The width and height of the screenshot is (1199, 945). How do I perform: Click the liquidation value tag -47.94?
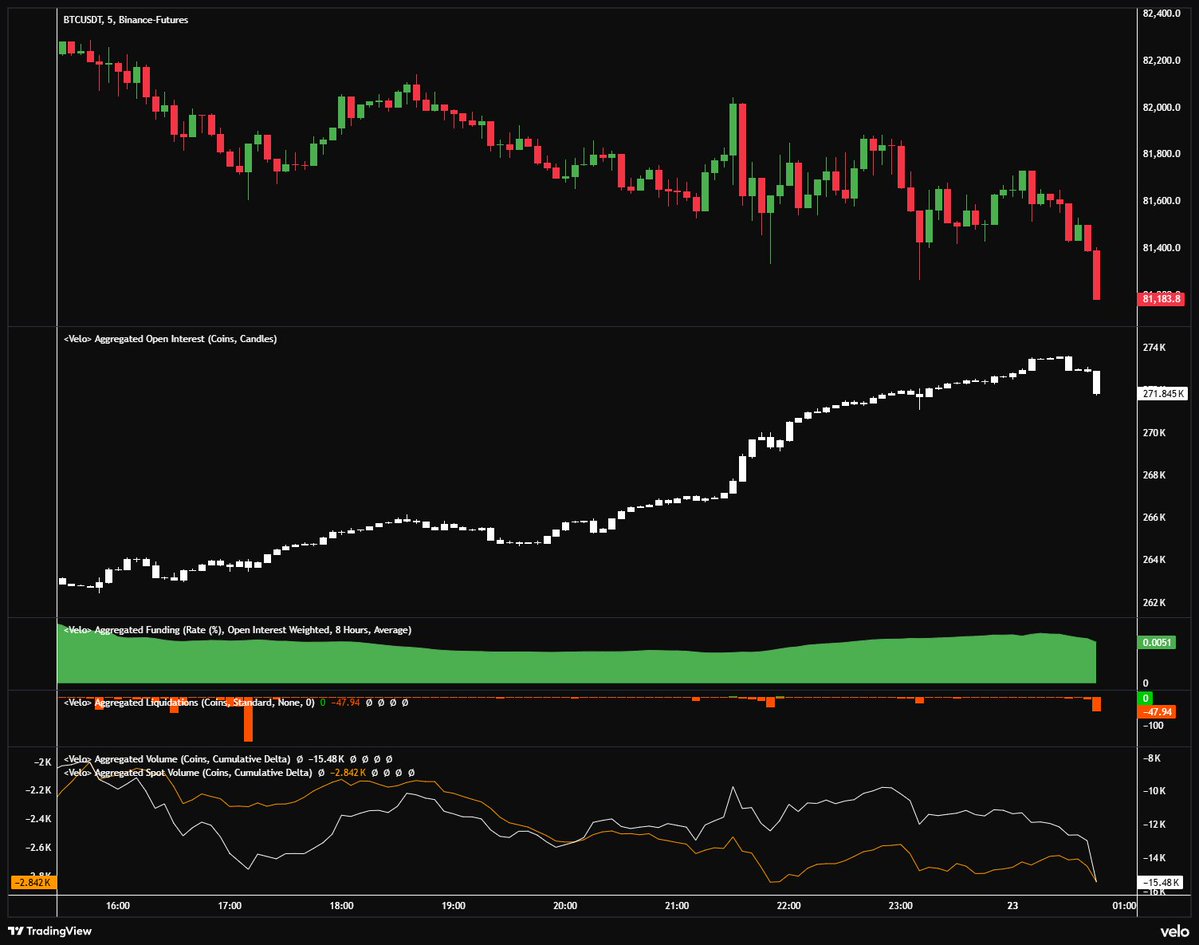coord(1158,712)
